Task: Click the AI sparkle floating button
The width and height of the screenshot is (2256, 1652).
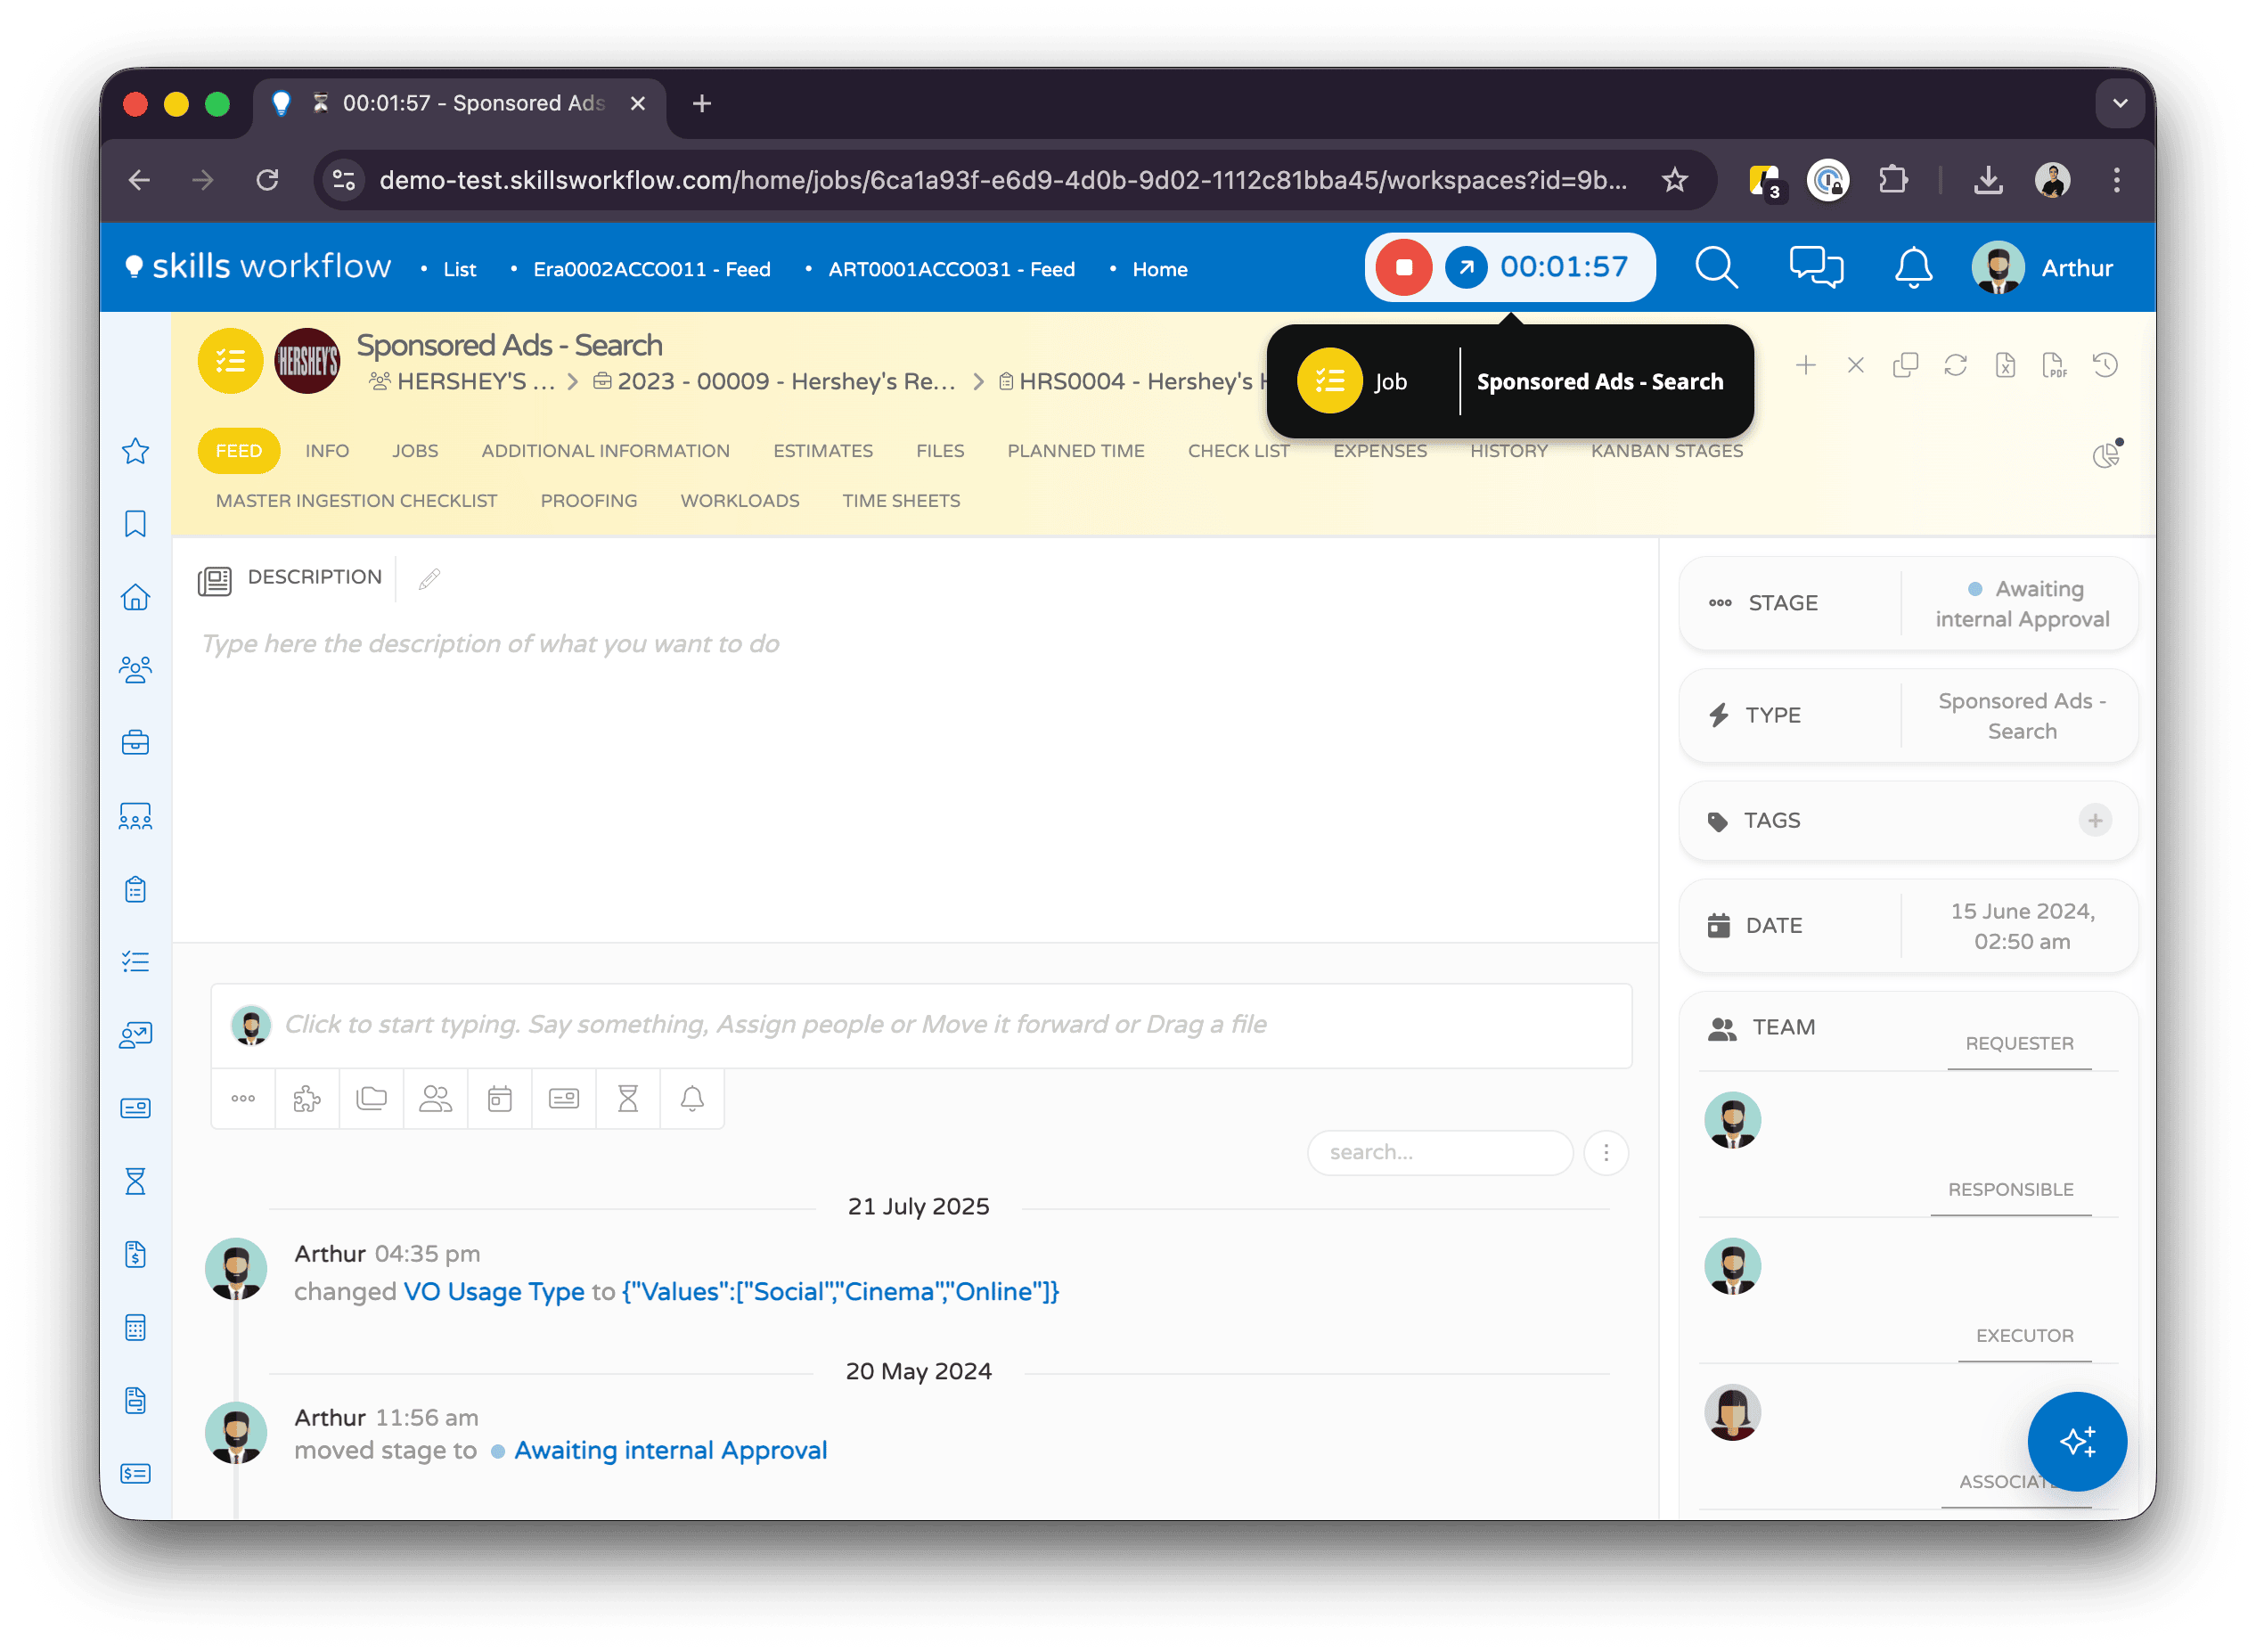Action: [2076, 1441]
